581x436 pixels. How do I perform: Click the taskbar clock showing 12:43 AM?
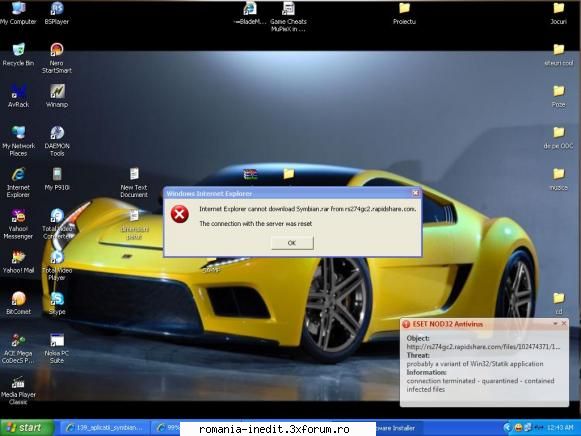point(560,428)
